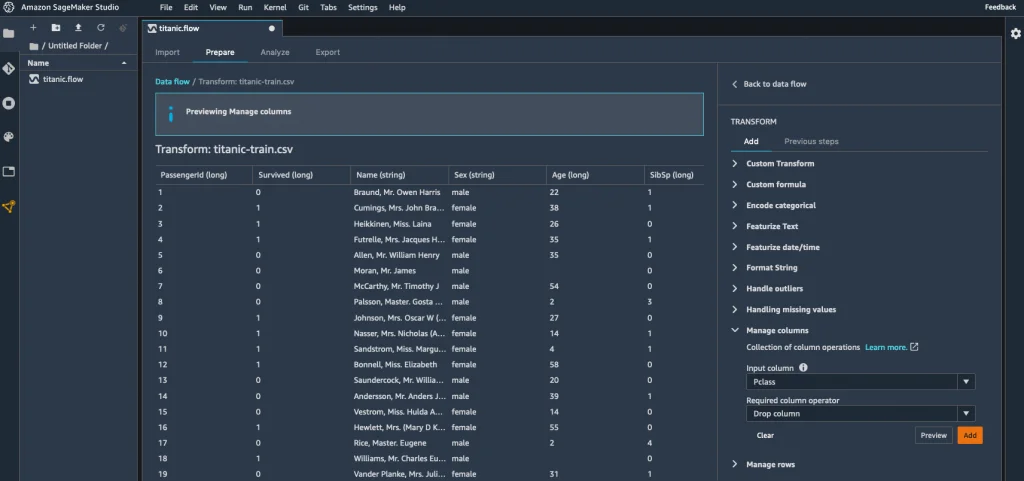Viewport: 1024px width, 481px height.
Task: Open the File menu
Action: 166,7
